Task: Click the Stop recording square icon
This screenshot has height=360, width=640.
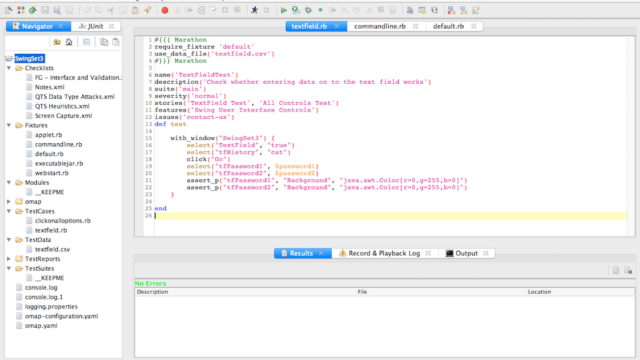Action: (225, 10)
